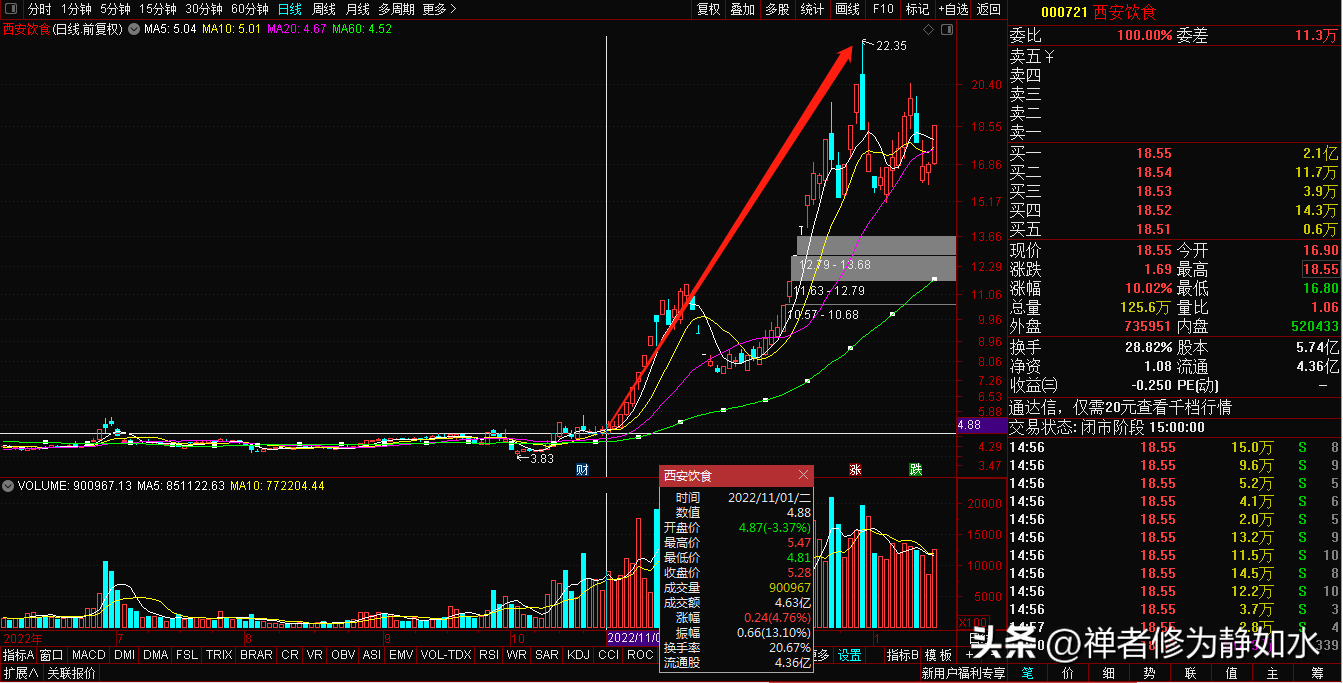This screenshot has width=1343, height=683.
Task: Select the ASI indicator tab
Action: pos(372,655)
